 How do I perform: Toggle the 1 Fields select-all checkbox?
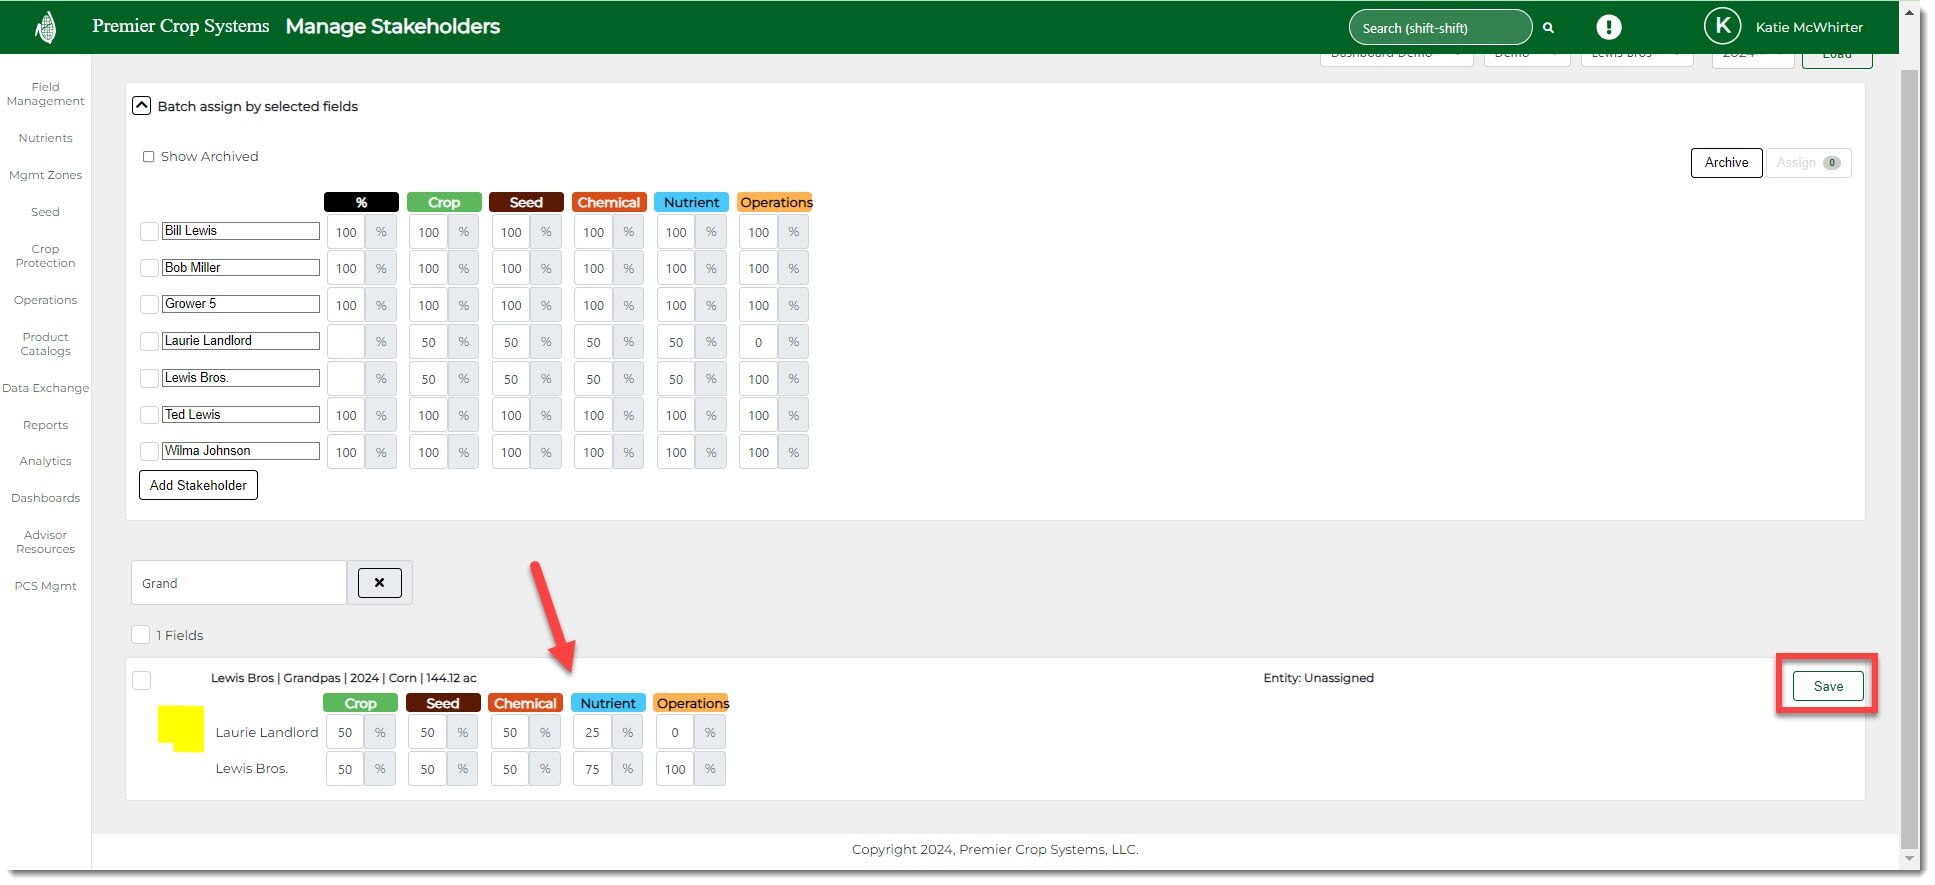pos(141,635)
